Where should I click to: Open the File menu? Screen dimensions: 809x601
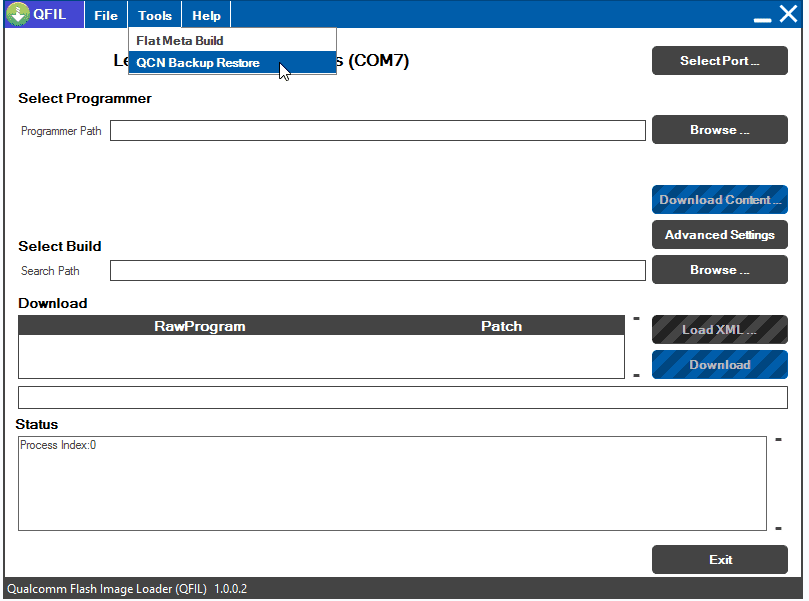106,15
